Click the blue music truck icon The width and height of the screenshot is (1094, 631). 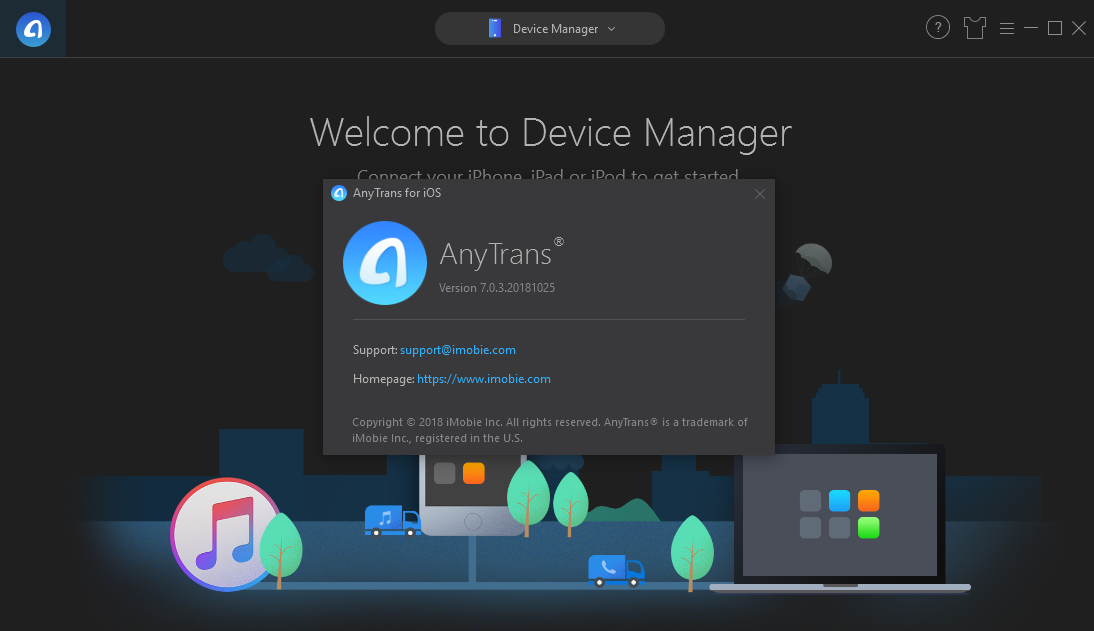pyautogui.click(x=392, y=521)
